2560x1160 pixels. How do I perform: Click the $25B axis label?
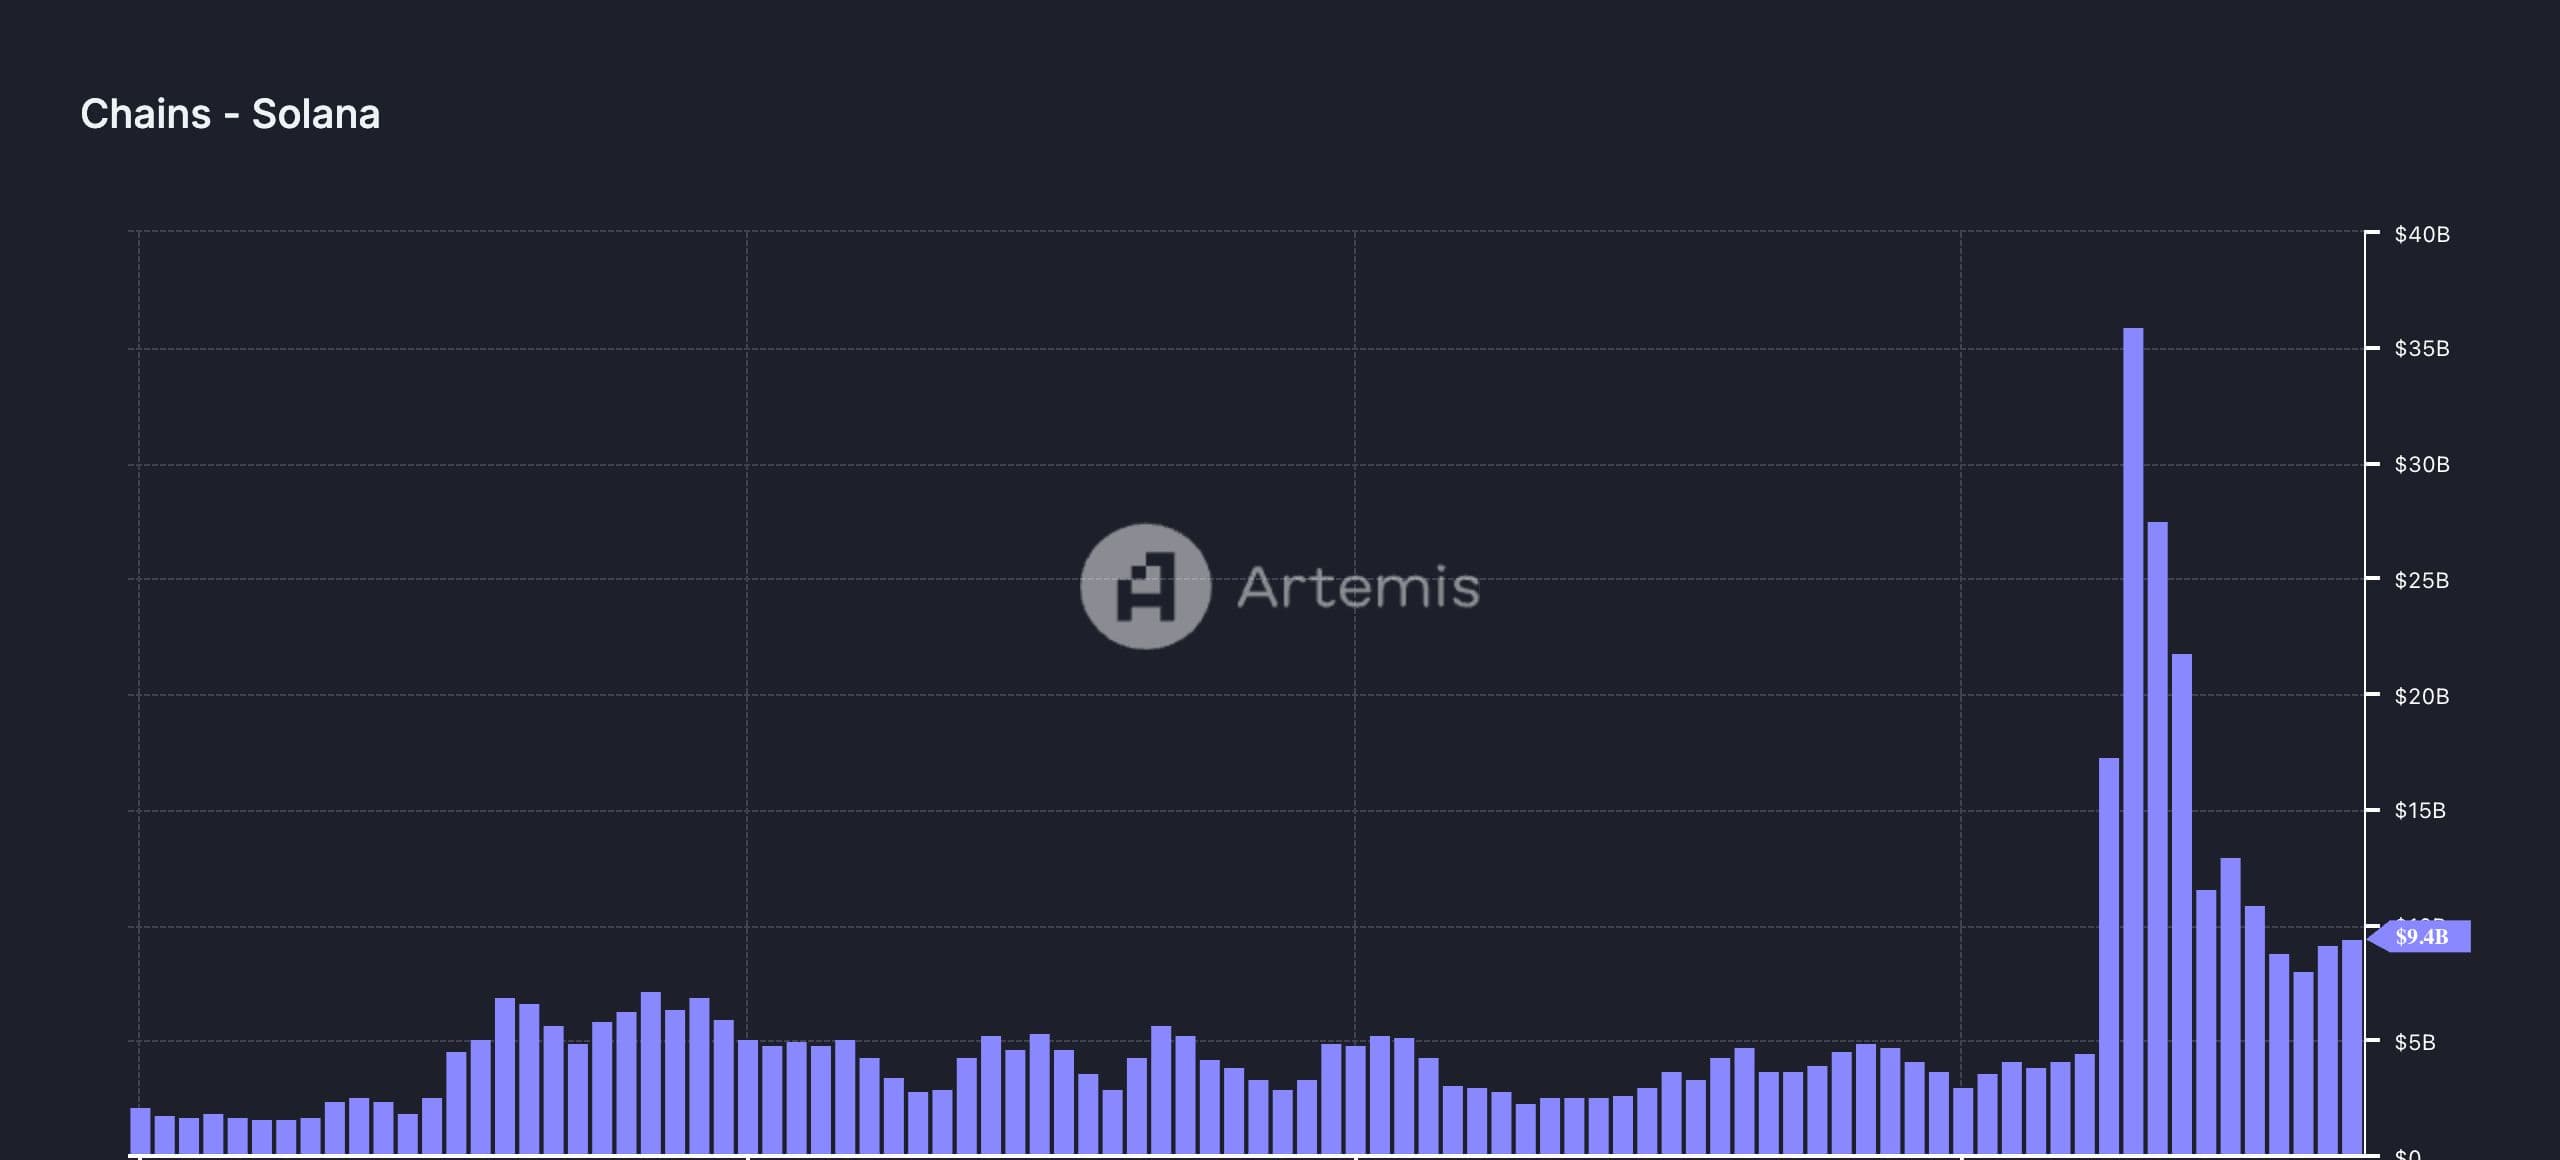[x=2421, y=580]
